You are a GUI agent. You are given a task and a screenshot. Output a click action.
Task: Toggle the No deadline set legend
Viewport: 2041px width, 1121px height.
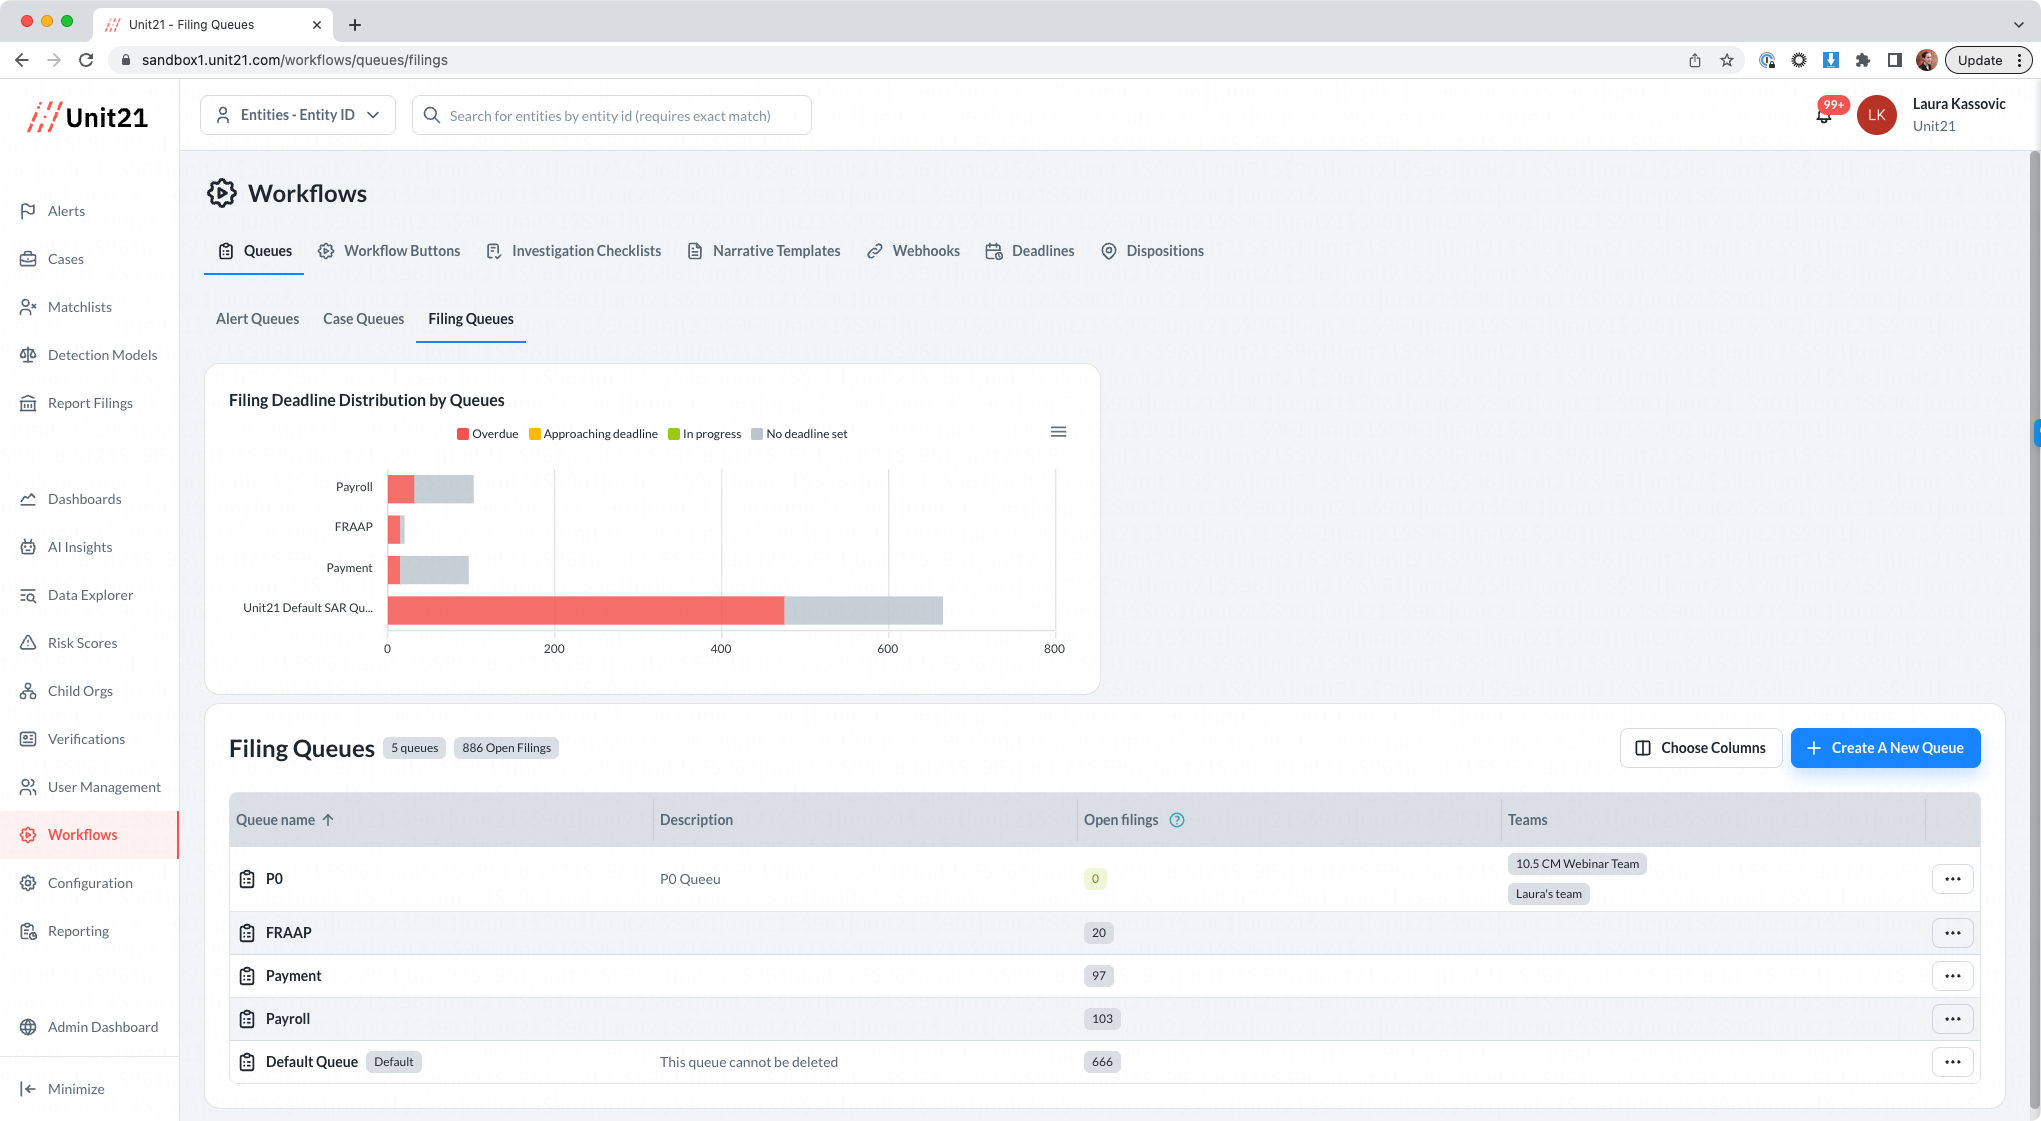tap(799, 434)
